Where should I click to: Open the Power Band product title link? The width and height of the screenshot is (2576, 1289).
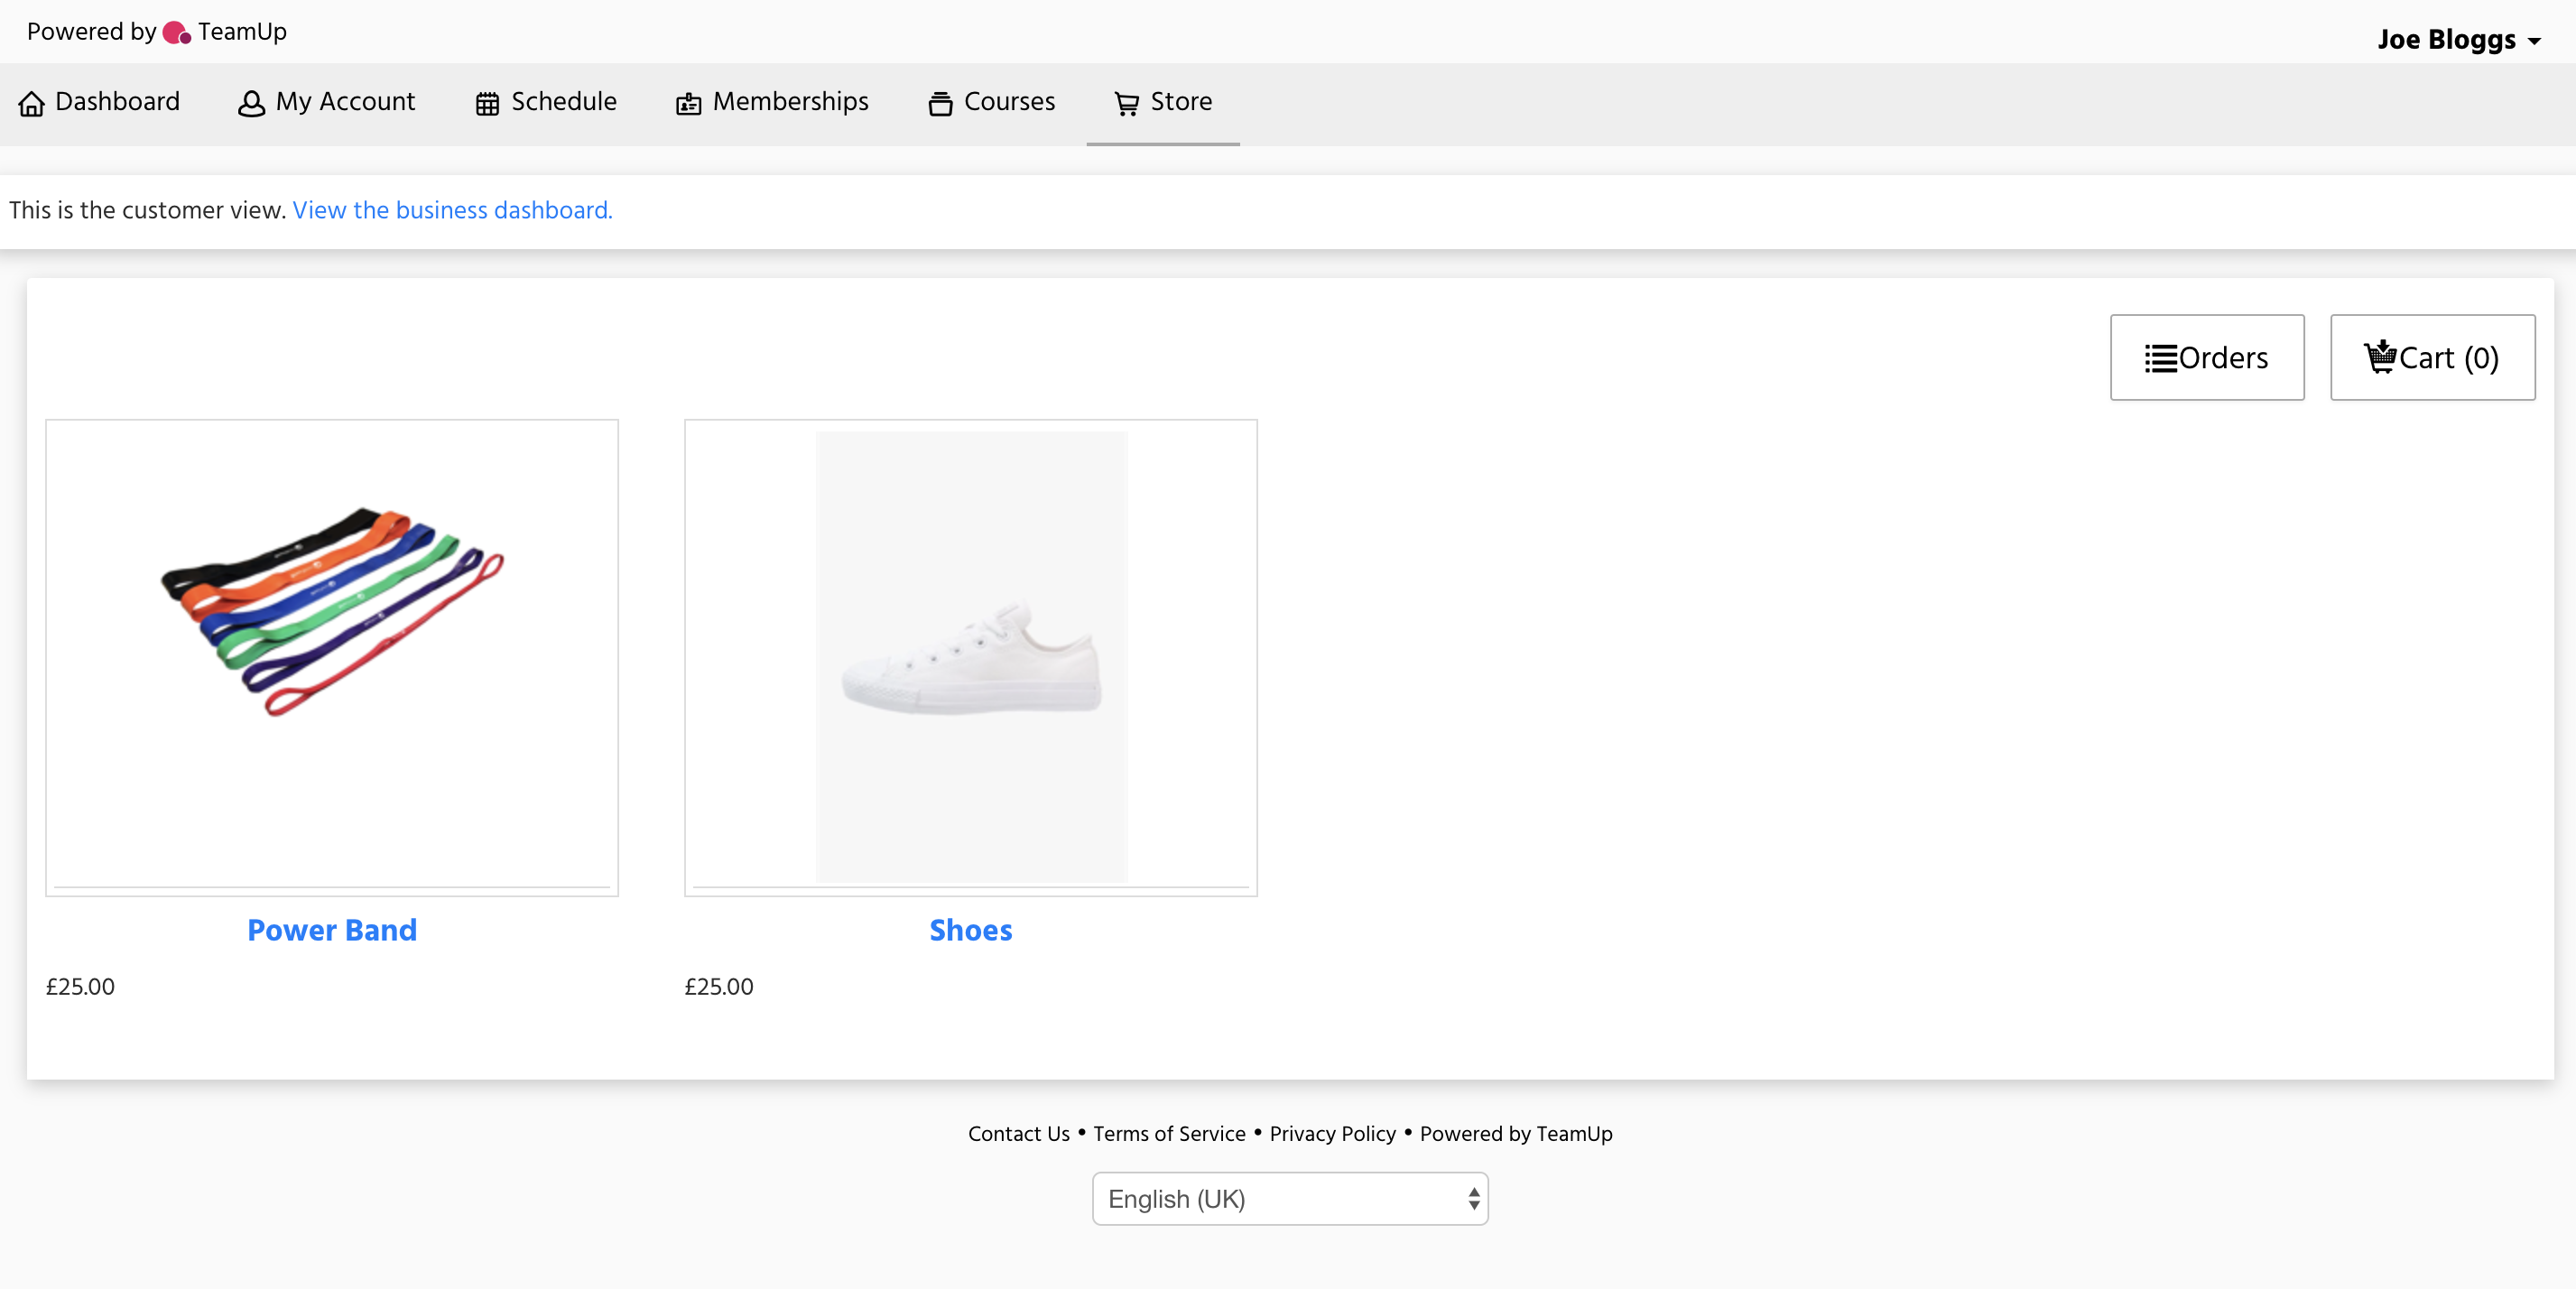332,930
